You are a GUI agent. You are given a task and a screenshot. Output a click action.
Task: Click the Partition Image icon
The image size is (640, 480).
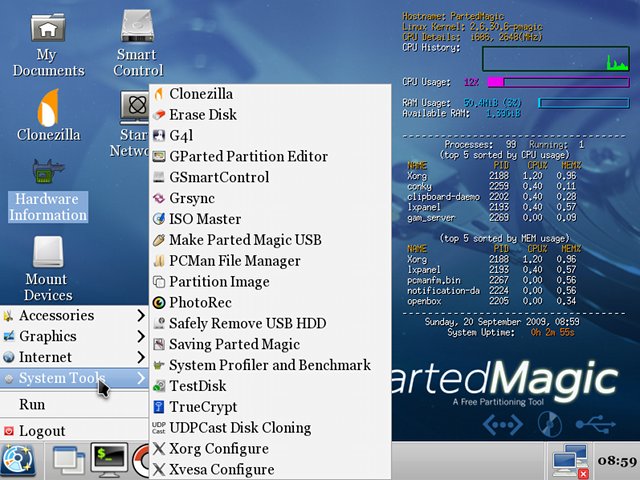tap(159, 282)
